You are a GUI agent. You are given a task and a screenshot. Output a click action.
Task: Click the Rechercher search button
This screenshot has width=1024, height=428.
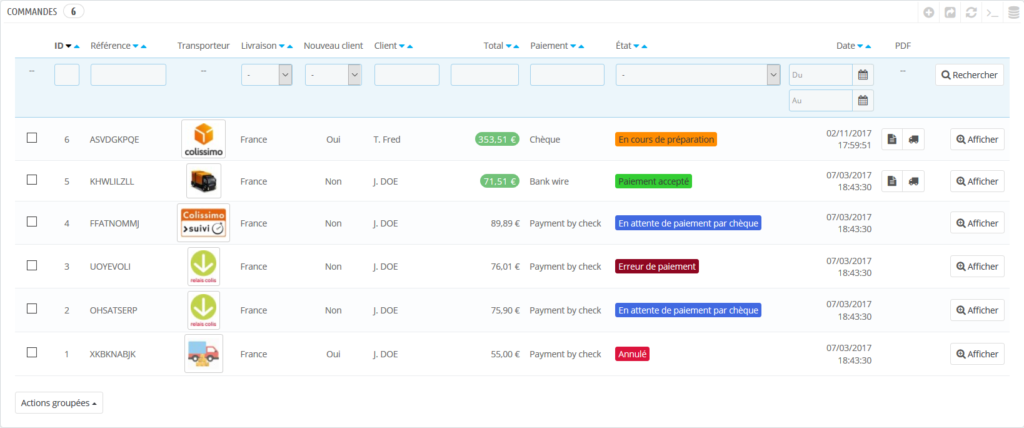tap(969, 75)
